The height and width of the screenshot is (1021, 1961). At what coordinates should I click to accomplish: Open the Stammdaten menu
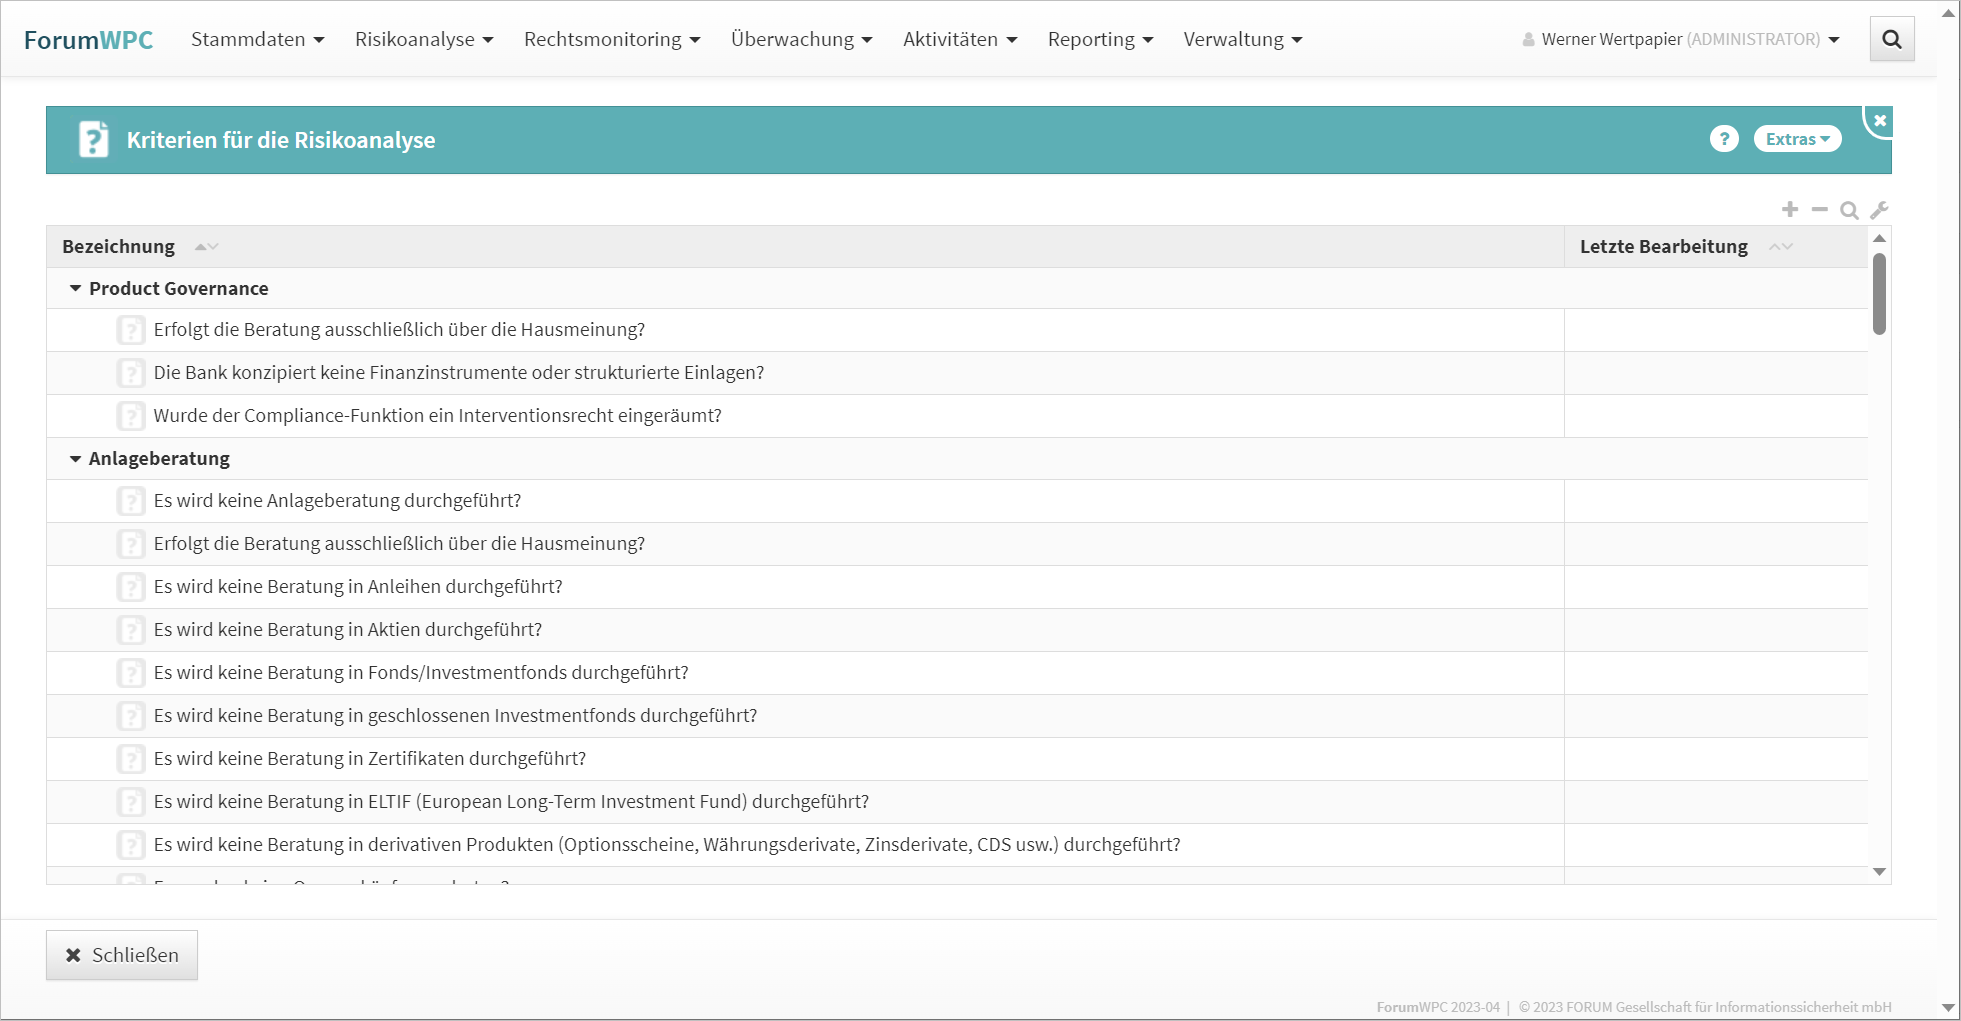pos(257,39)
